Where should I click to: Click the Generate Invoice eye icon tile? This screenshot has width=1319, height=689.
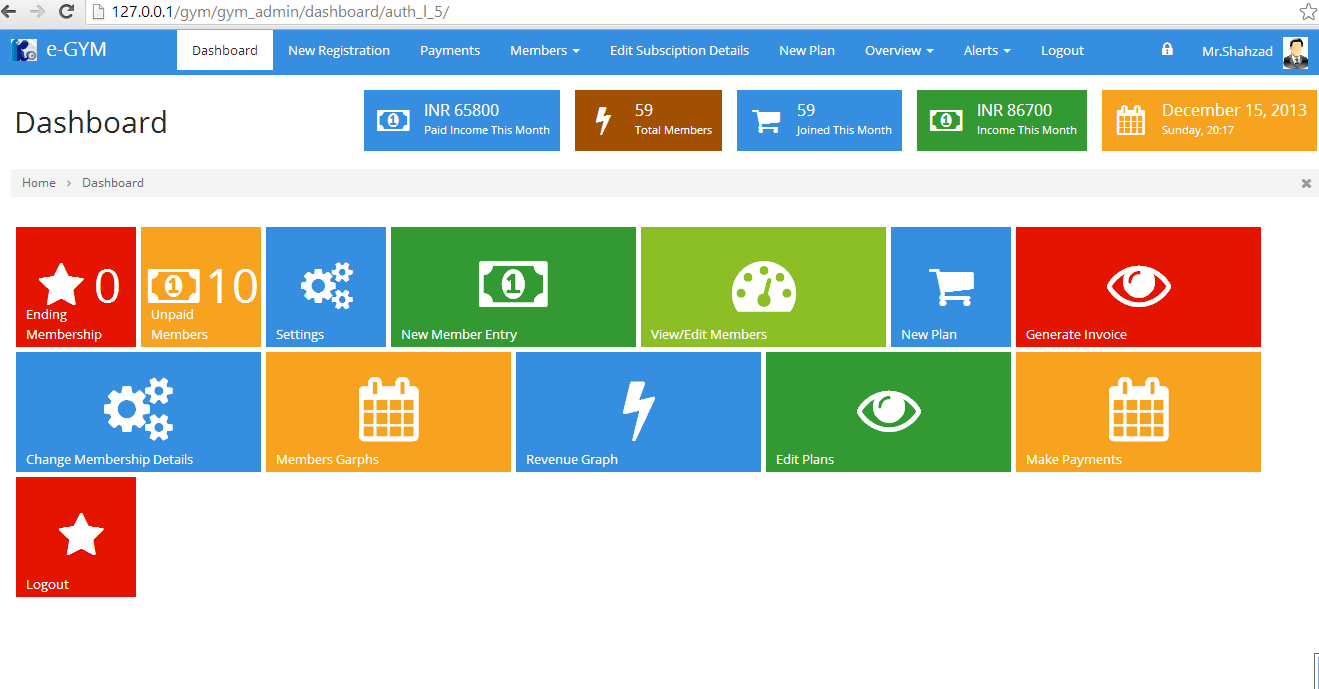[1138, 287]
